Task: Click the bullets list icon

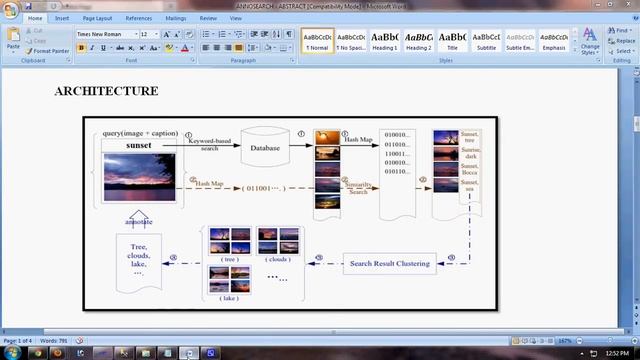Action: 205,34
